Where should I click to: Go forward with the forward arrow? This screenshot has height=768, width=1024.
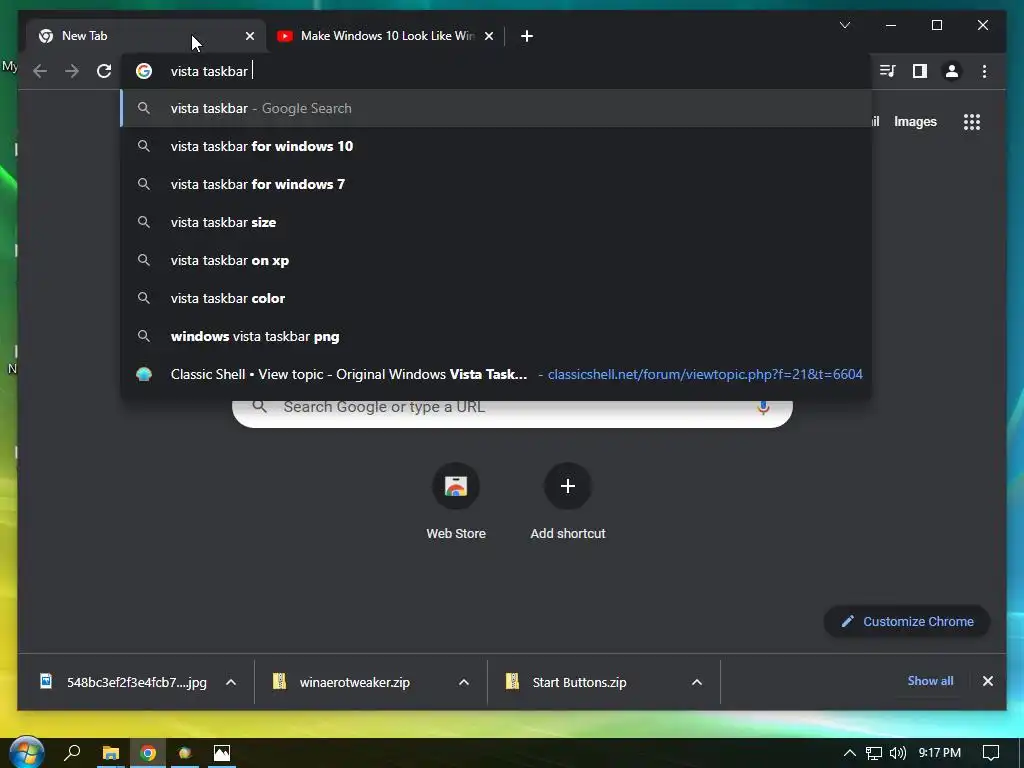72,71
